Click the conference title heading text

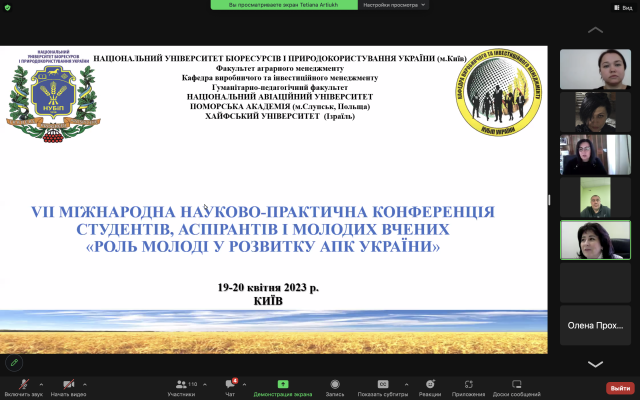(x=263, y=229)
